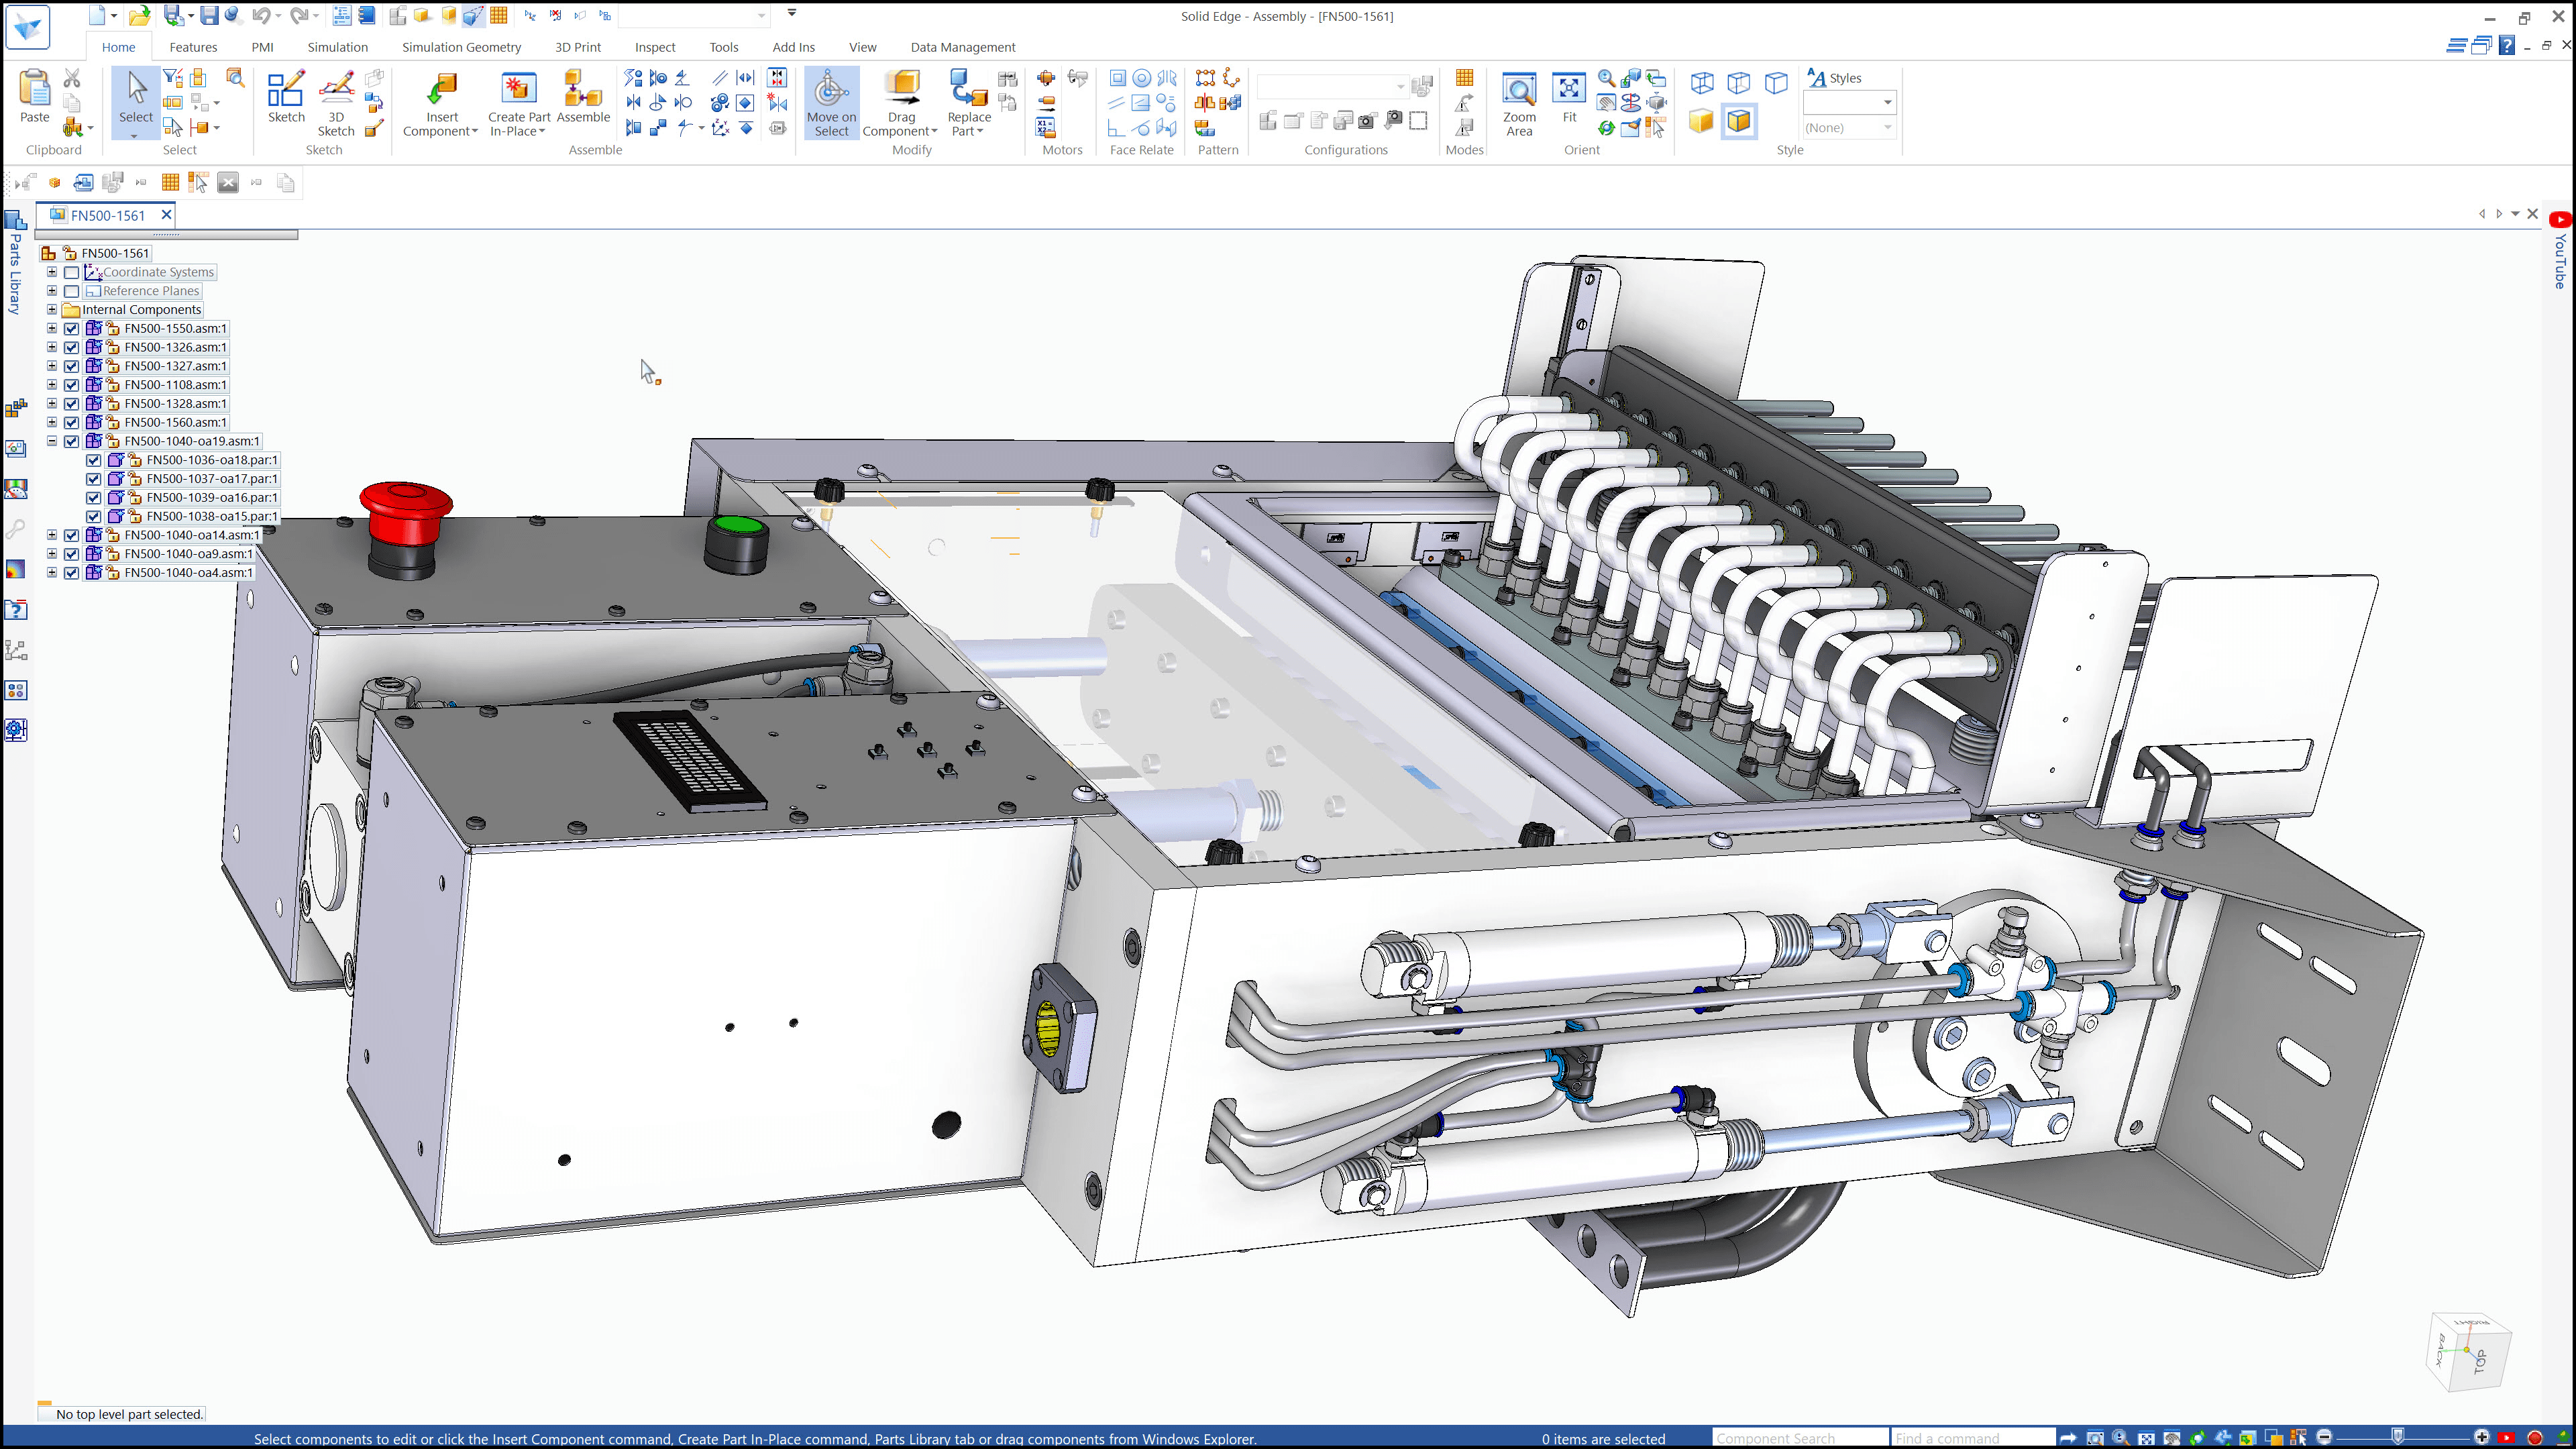2576x1449 pixels.
Task: Open the Styles dropdown list
Action: pyautogui.click(x=1887, y=103)
